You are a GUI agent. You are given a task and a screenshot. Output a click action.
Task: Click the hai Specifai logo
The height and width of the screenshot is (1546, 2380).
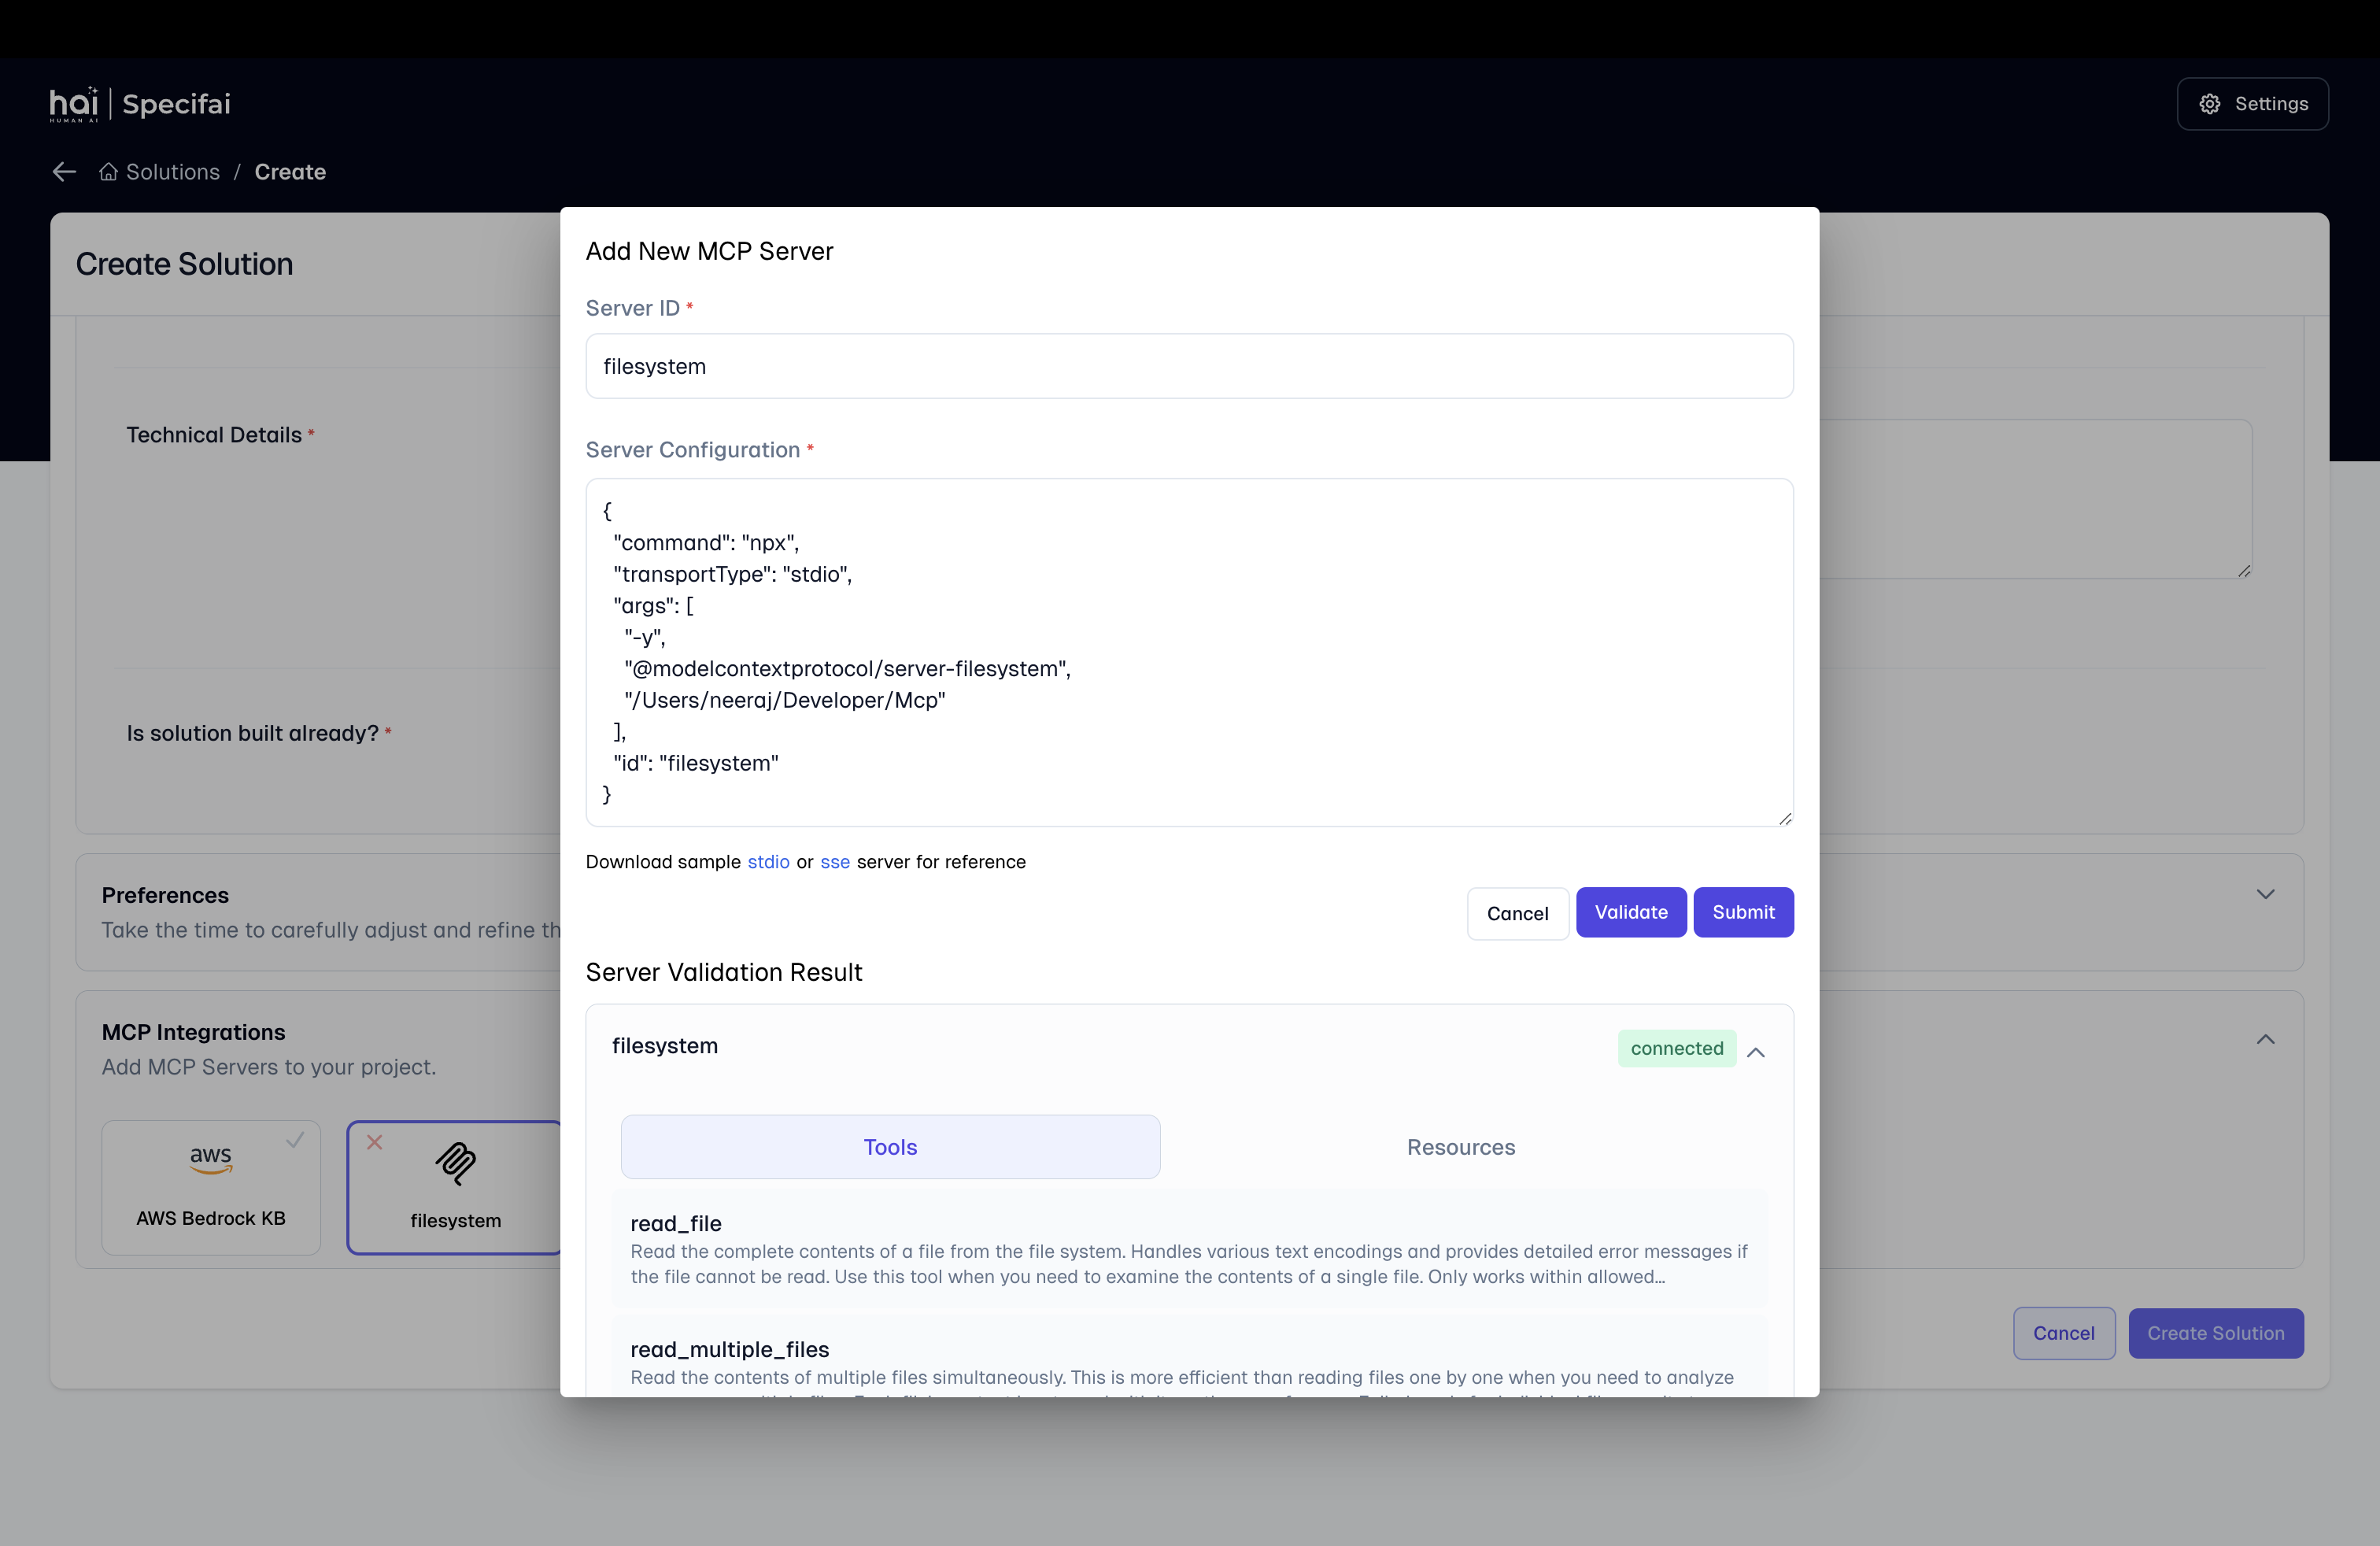pyautogui.click(x=140, y=104)
